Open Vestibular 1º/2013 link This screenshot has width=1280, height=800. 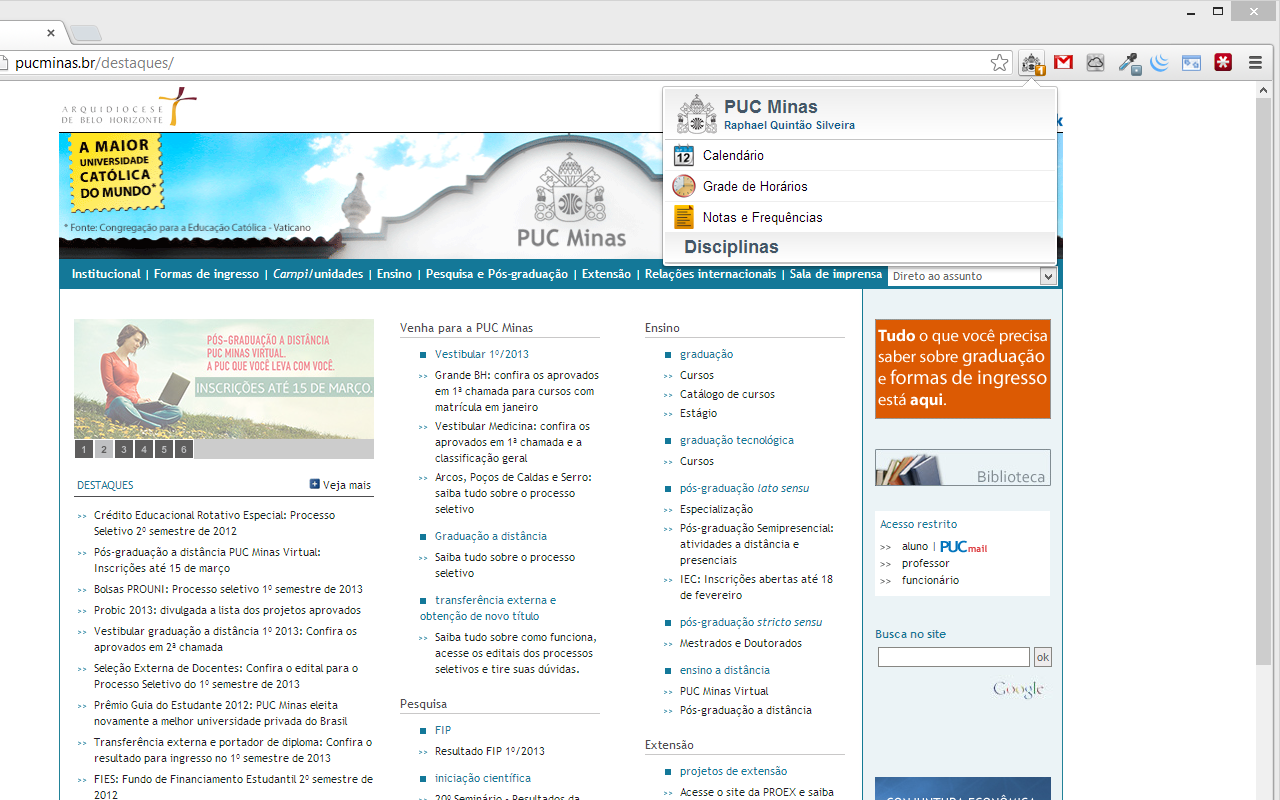[x=482, y=354]
